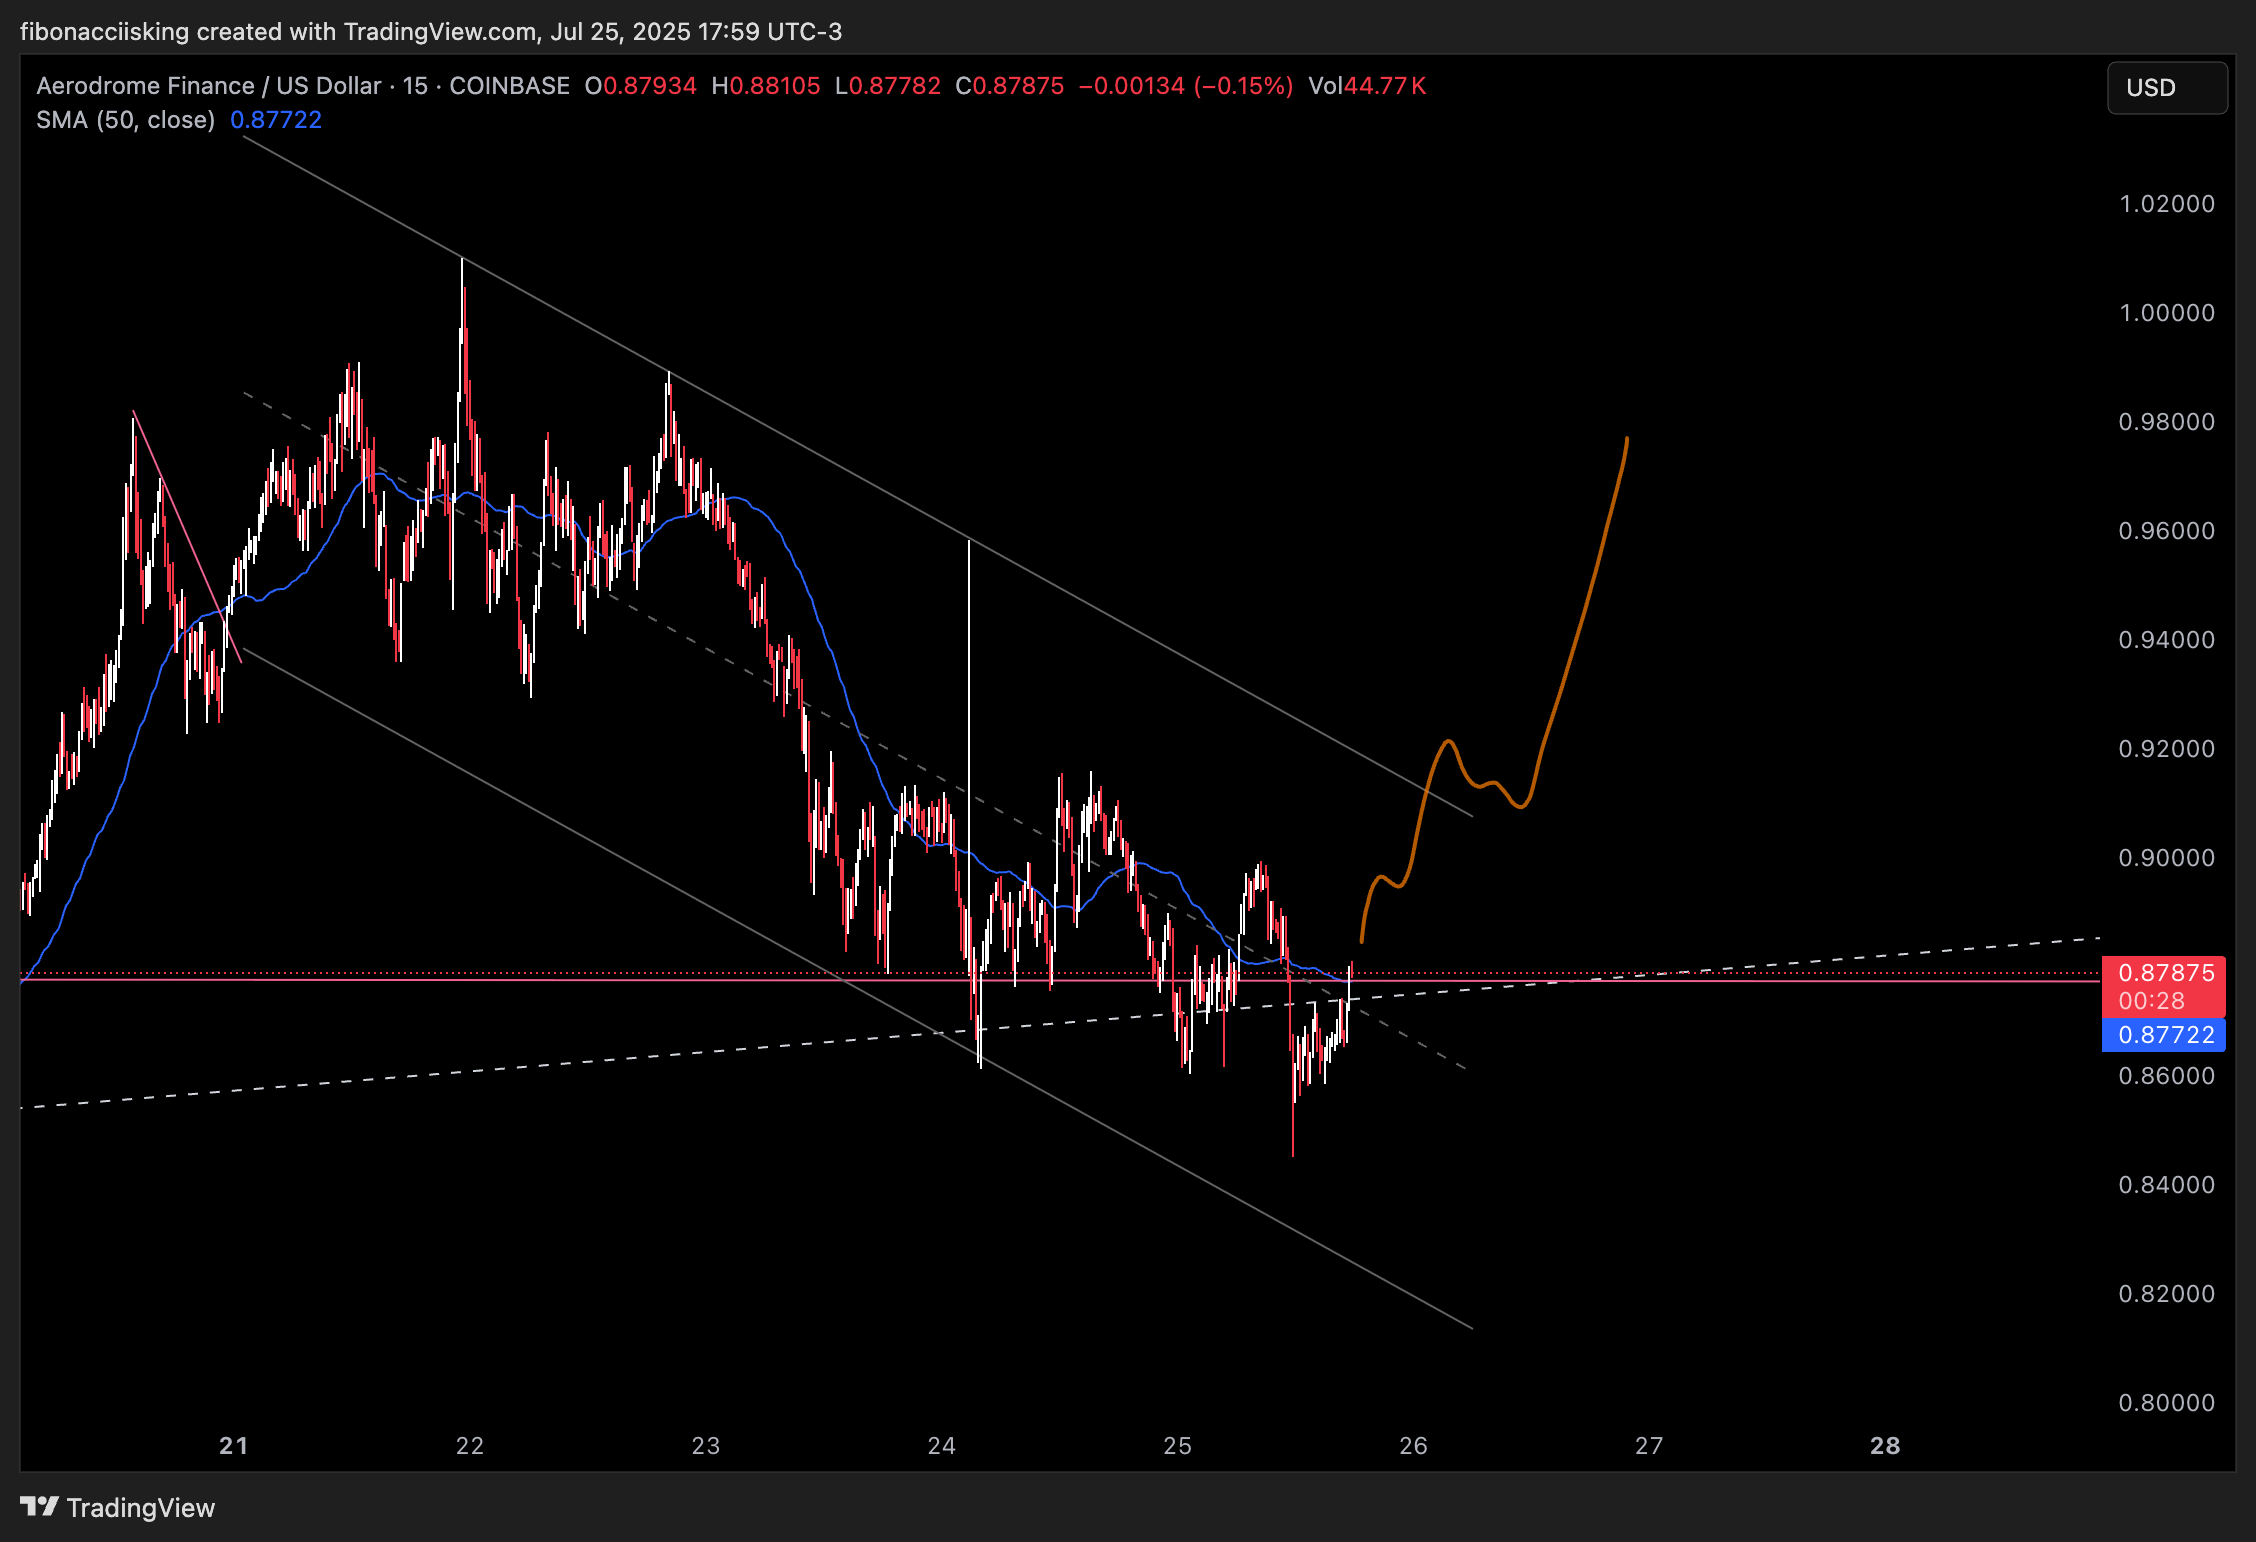The width and height of the screenshot is (2256, 1542).
Task: Click the 0.94000 price axis label
Action: point(2167,640)
